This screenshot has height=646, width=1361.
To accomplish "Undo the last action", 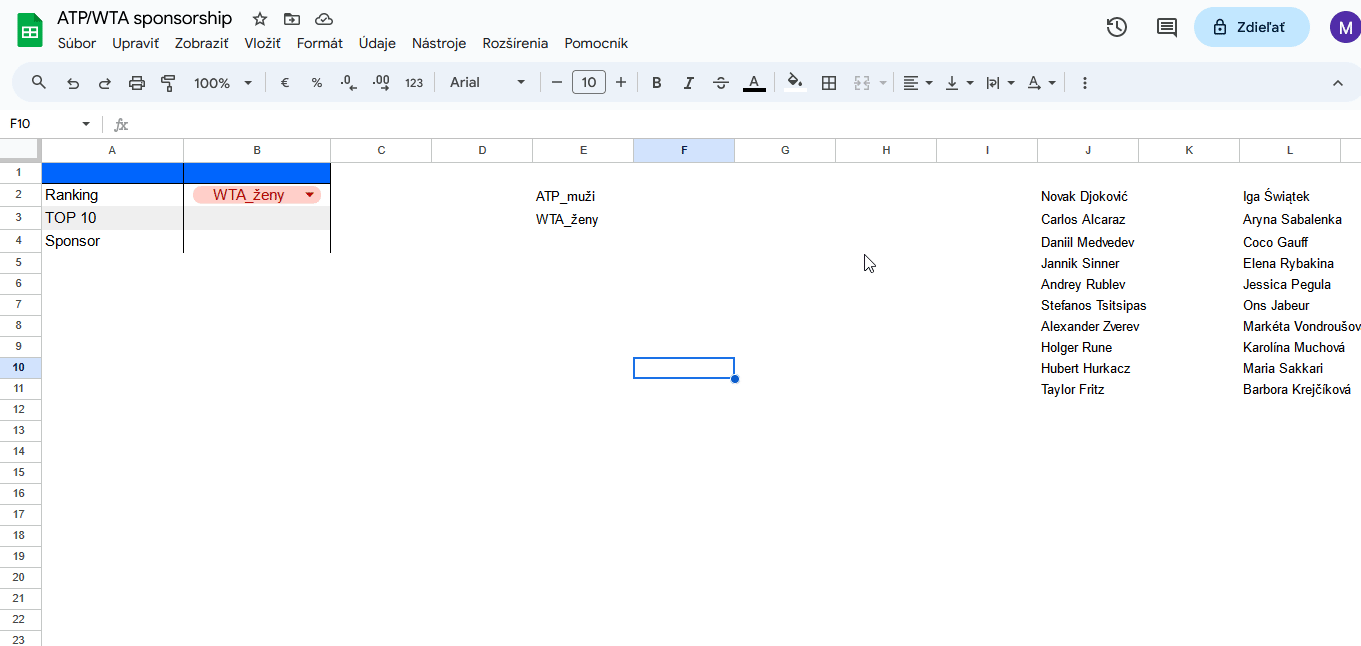I will (73, 83).
